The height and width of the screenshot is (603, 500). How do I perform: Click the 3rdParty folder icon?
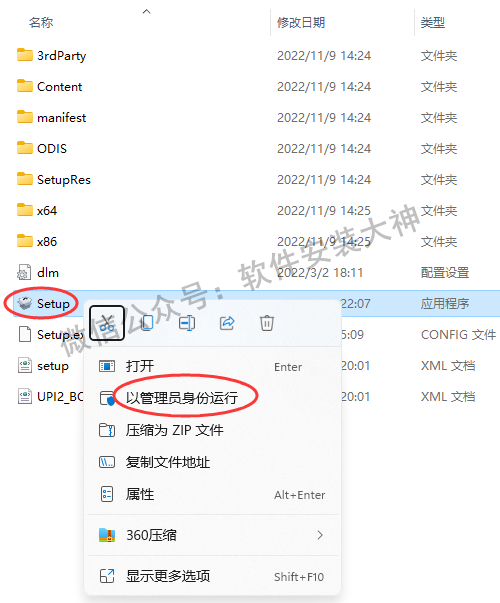(25, 55)
